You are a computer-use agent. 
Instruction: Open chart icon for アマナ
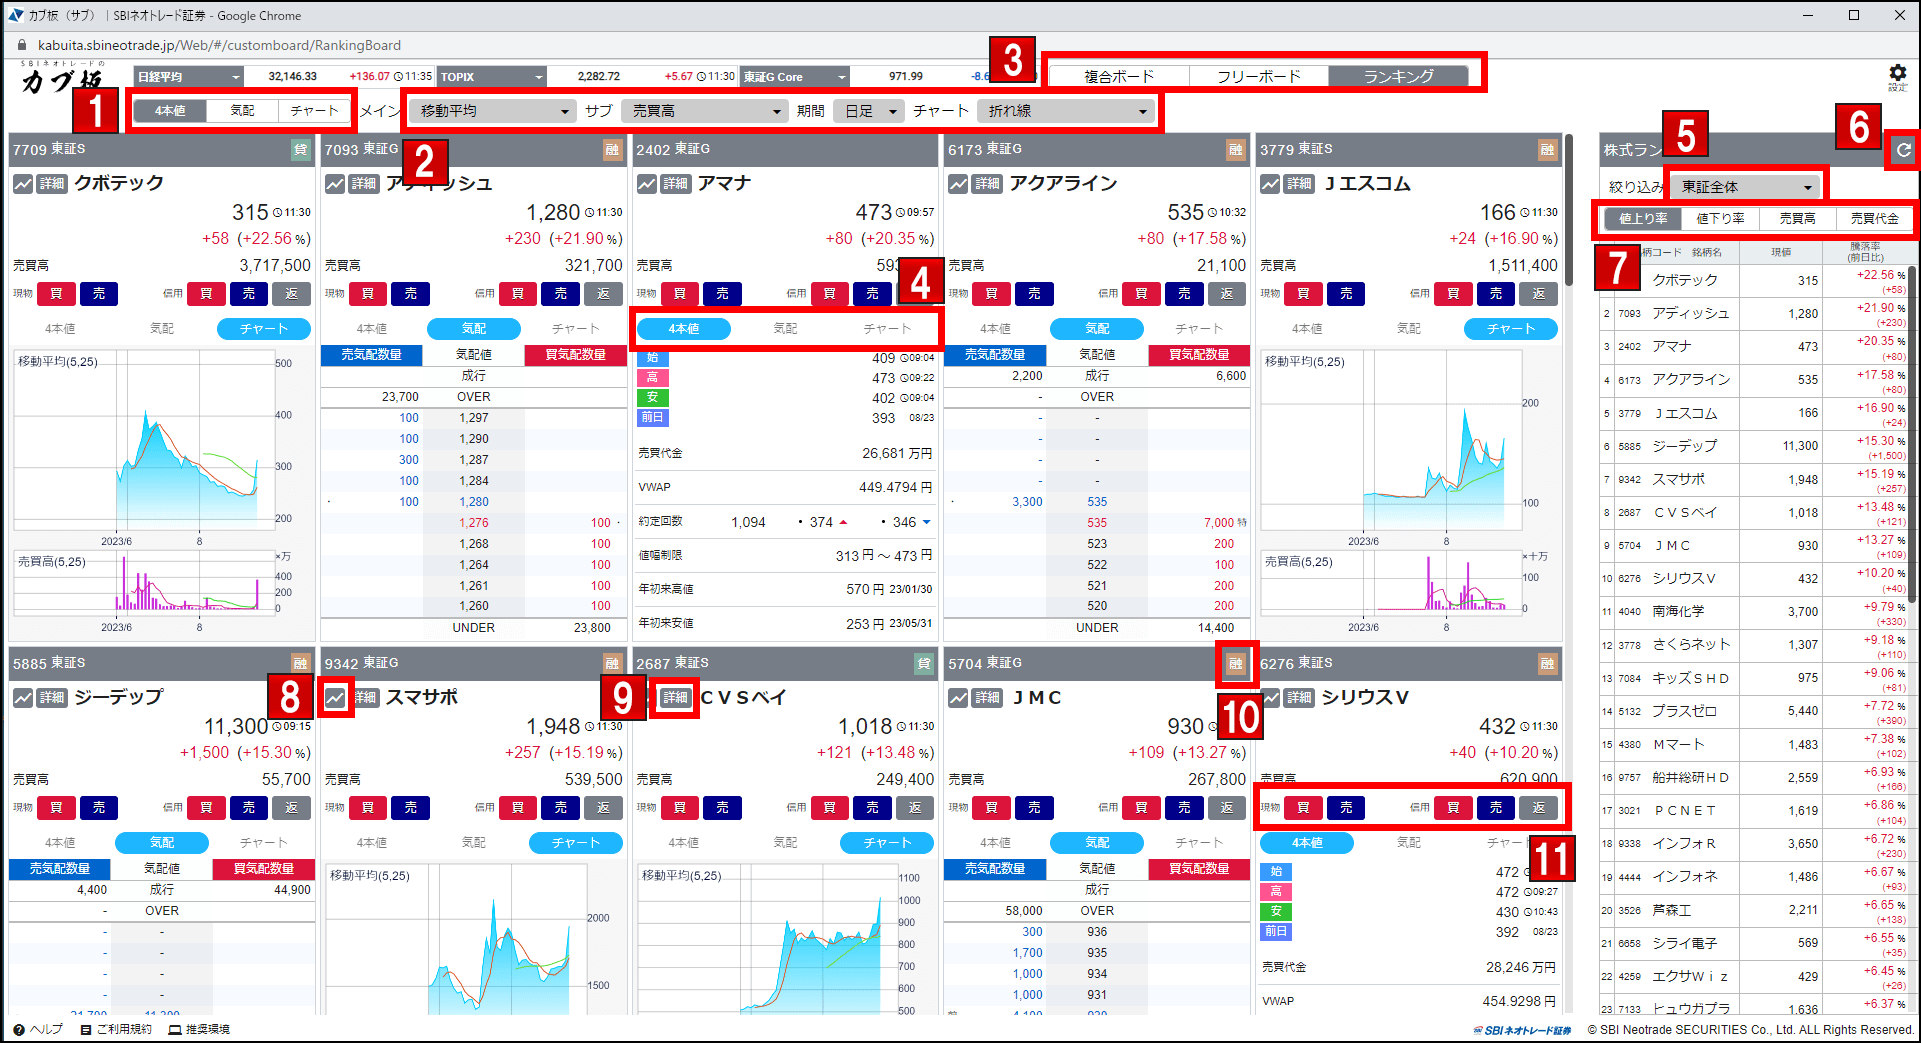tap(647, 184)
